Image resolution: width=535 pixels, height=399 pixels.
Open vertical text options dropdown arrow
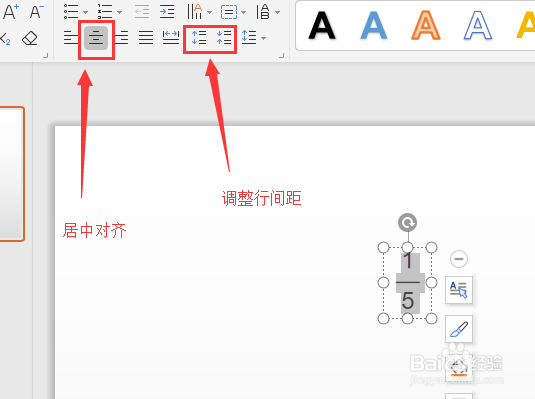click(x=277, y=12)
